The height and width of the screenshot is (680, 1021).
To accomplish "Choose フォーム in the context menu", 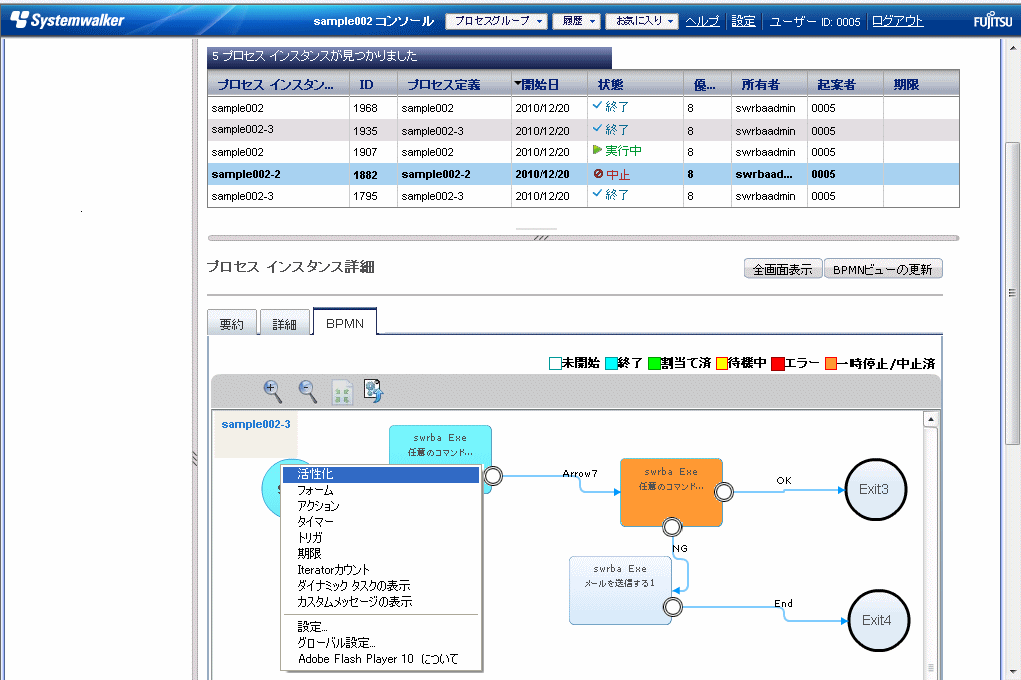I will point(381,490).
